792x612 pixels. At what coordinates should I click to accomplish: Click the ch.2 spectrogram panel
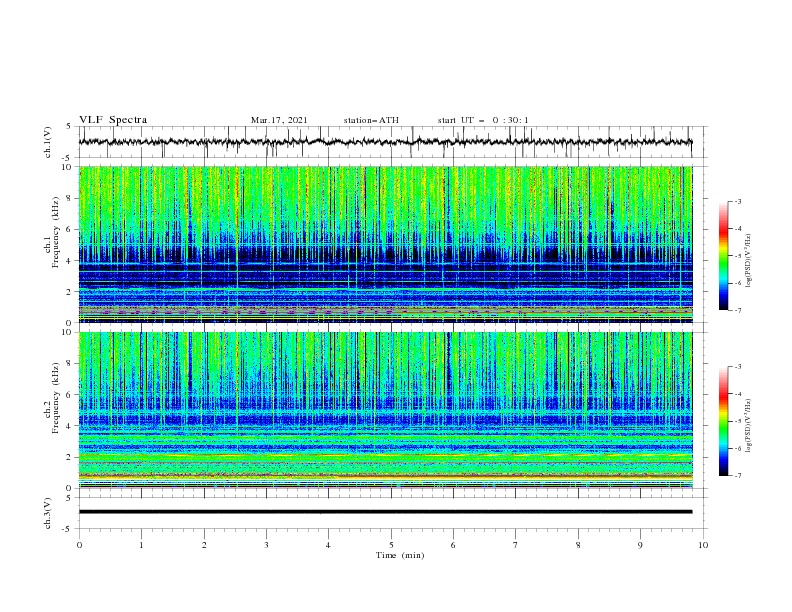click(x=385, y=410)
